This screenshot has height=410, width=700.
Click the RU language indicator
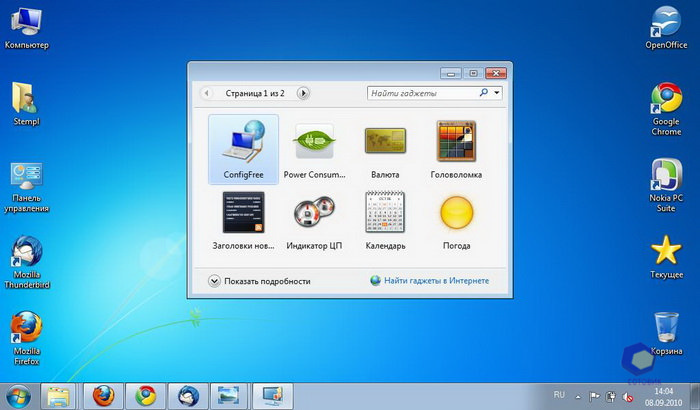559,394
